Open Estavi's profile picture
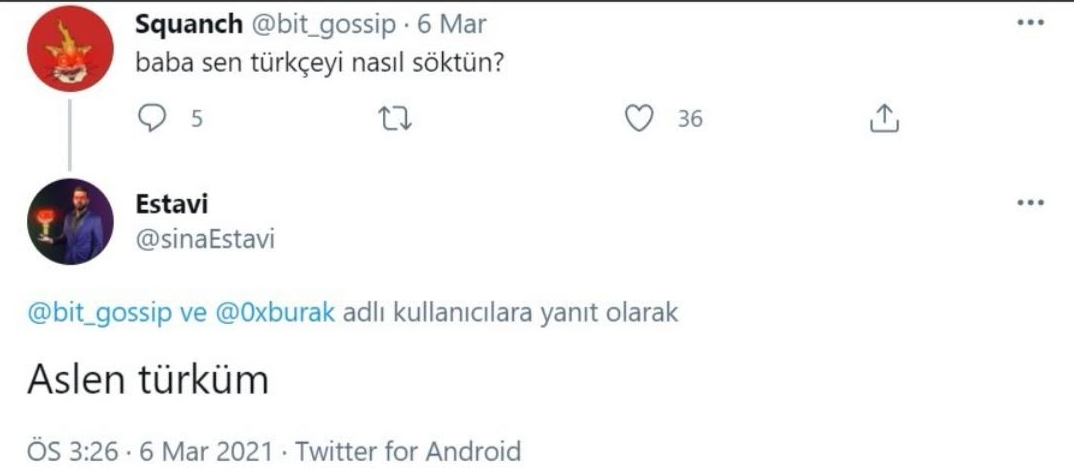 69,221
